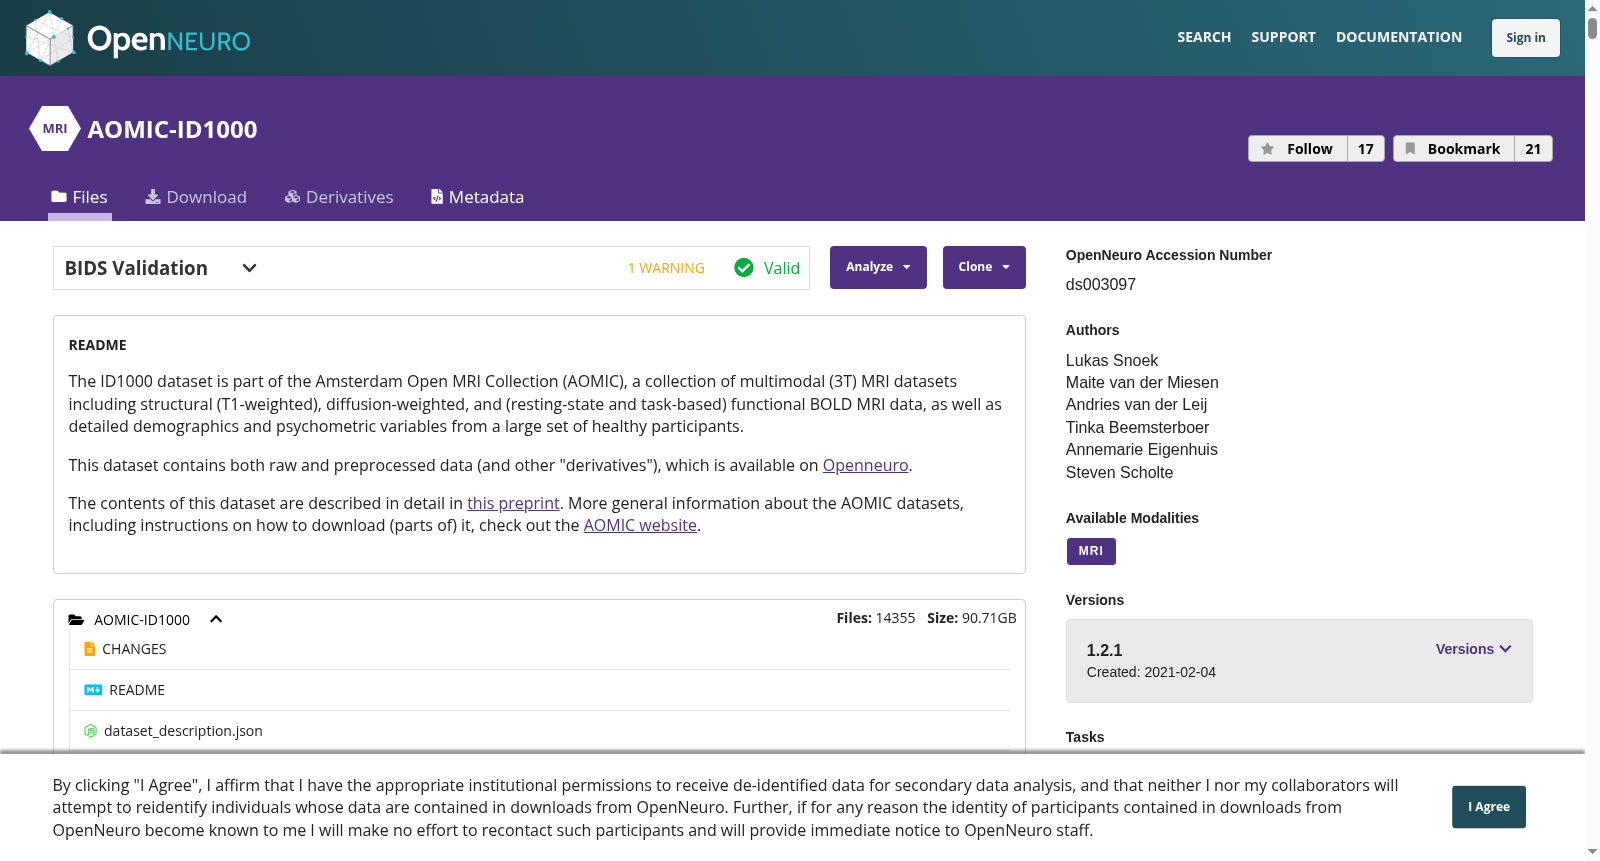Click the I Agree button
The height and width of the screenshot is (861, 1600).
[x=1489, y=807]
